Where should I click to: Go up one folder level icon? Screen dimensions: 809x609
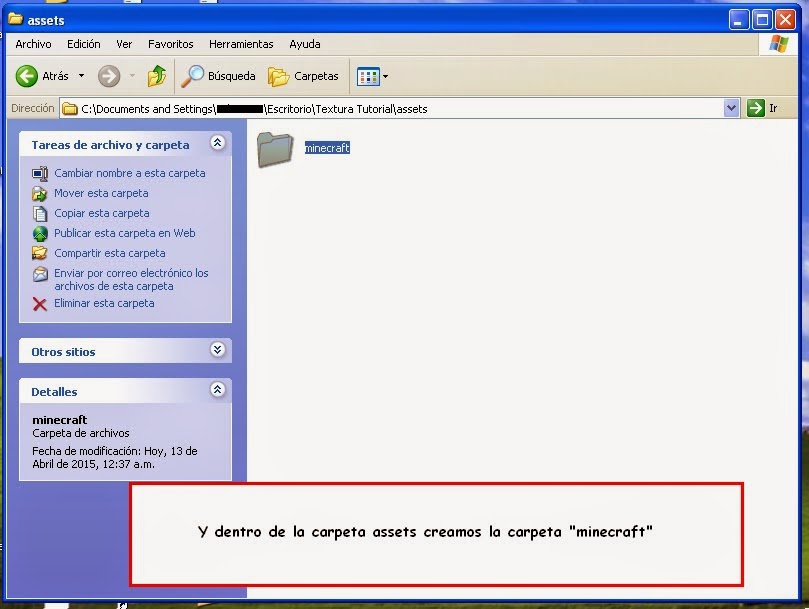[x=157, y=76]
